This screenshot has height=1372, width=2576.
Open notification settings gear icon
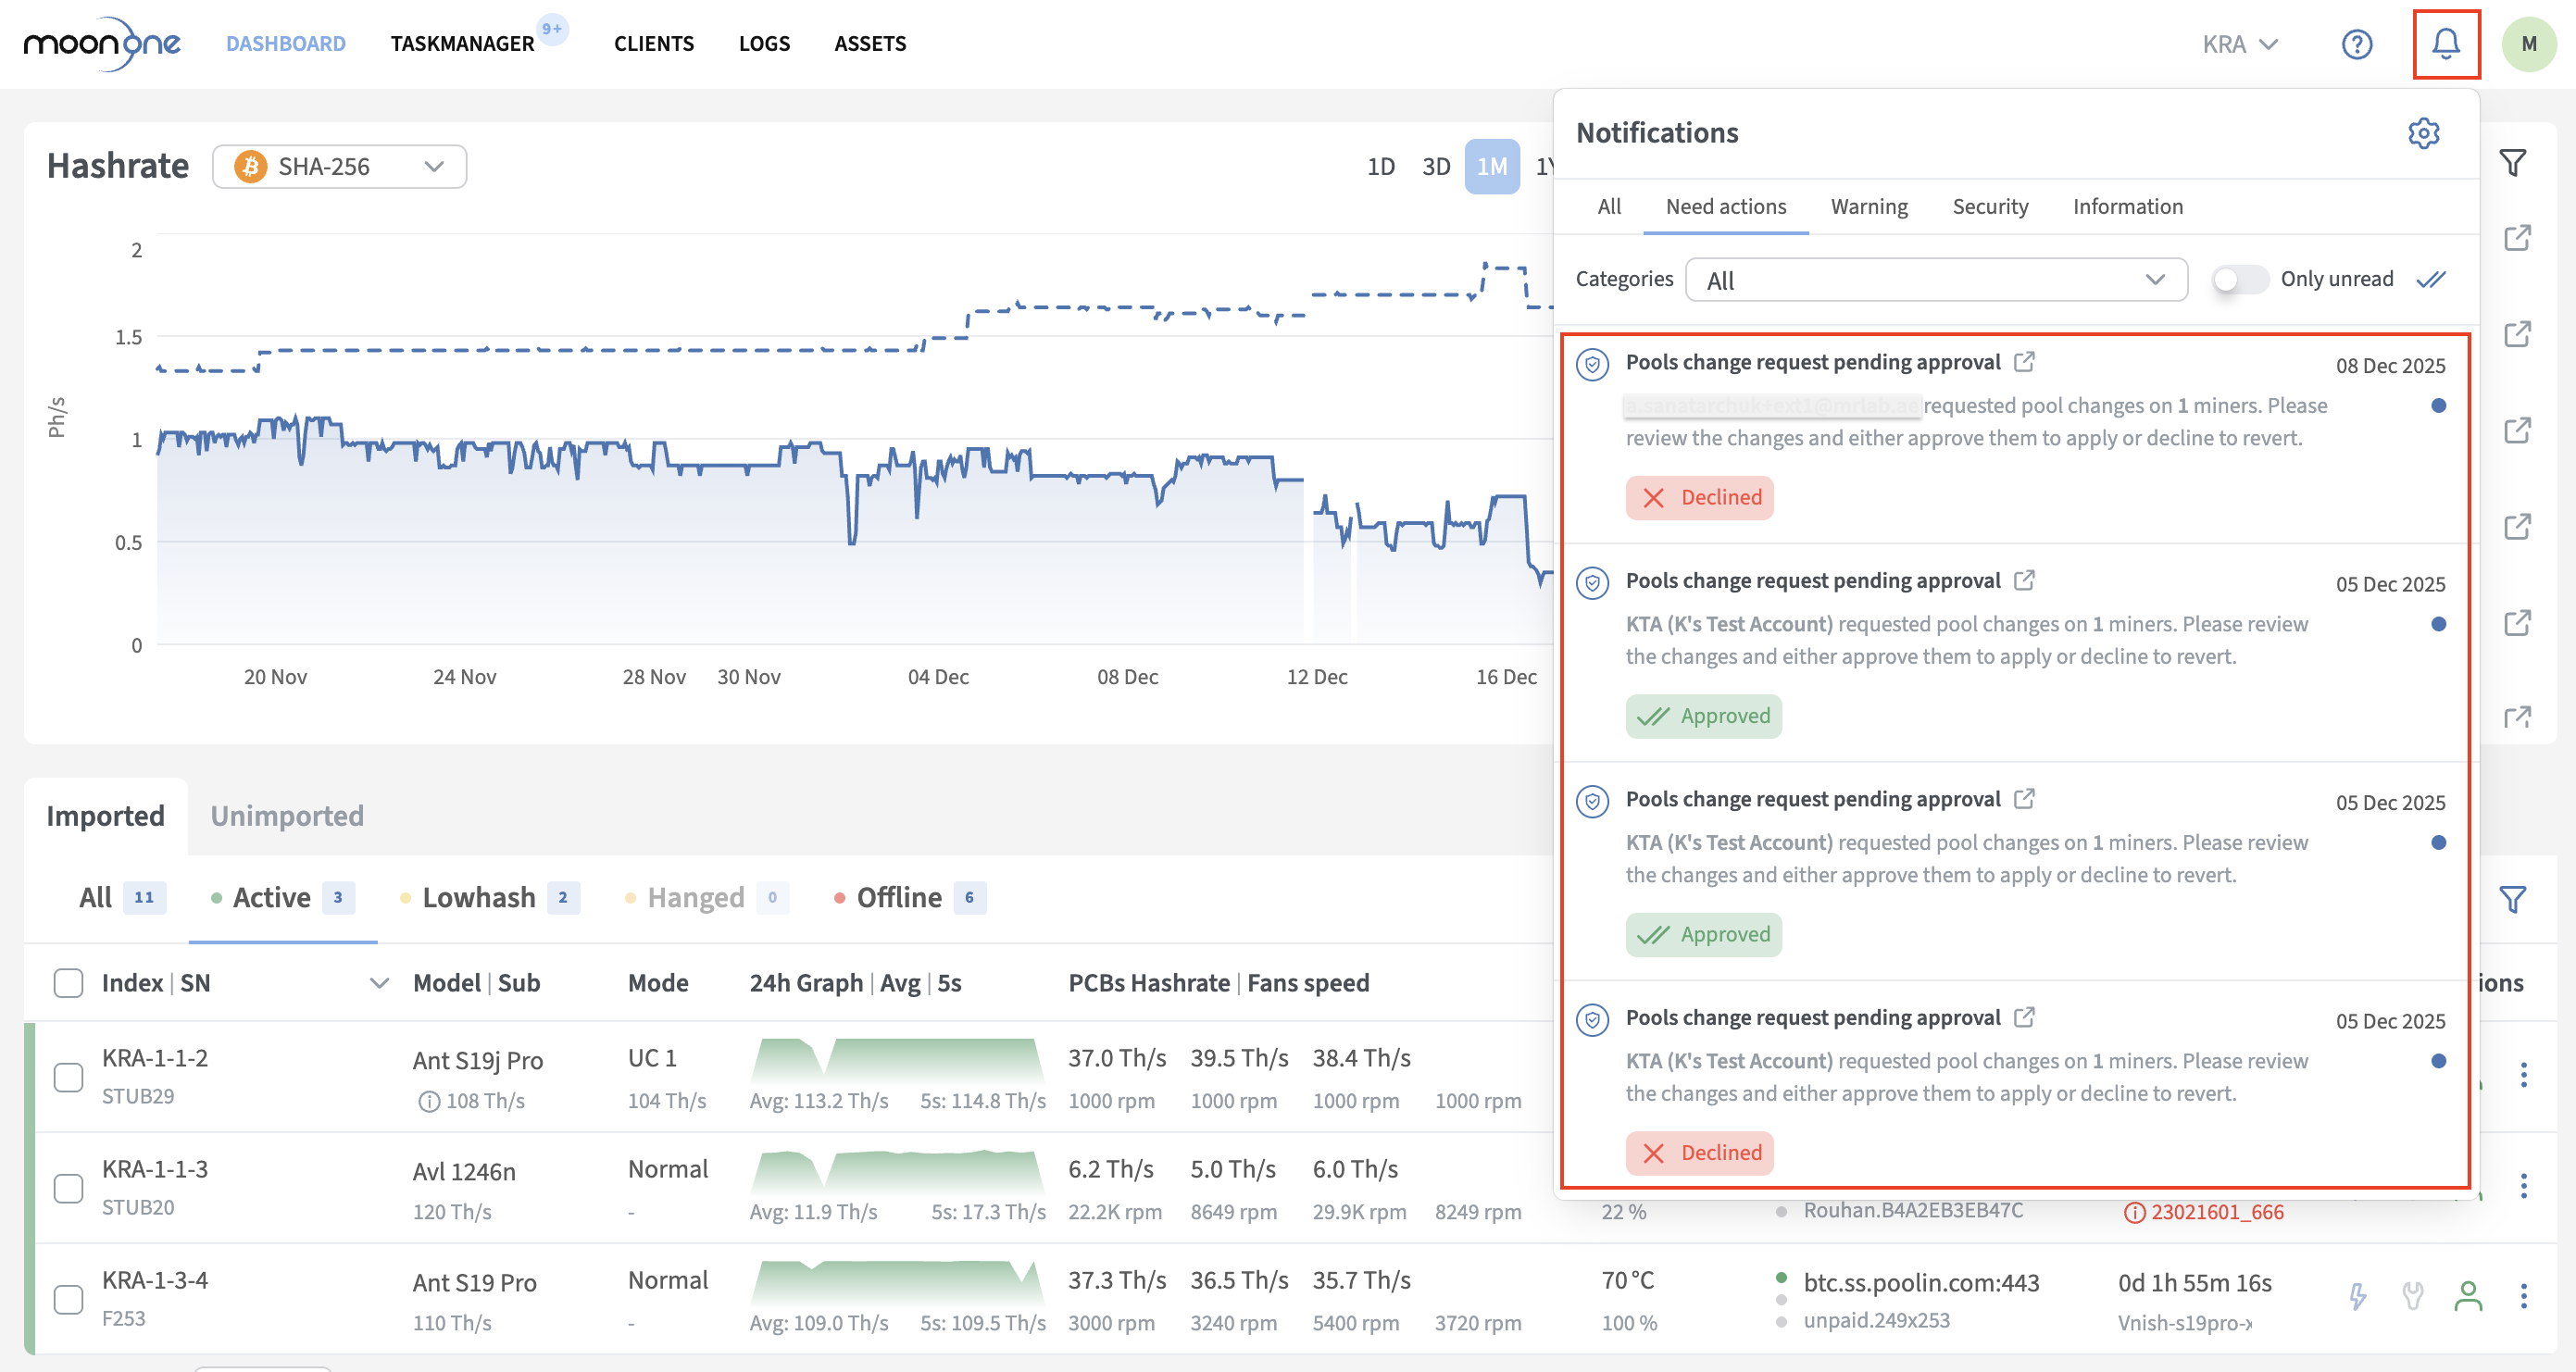[x=2423, y=133]
